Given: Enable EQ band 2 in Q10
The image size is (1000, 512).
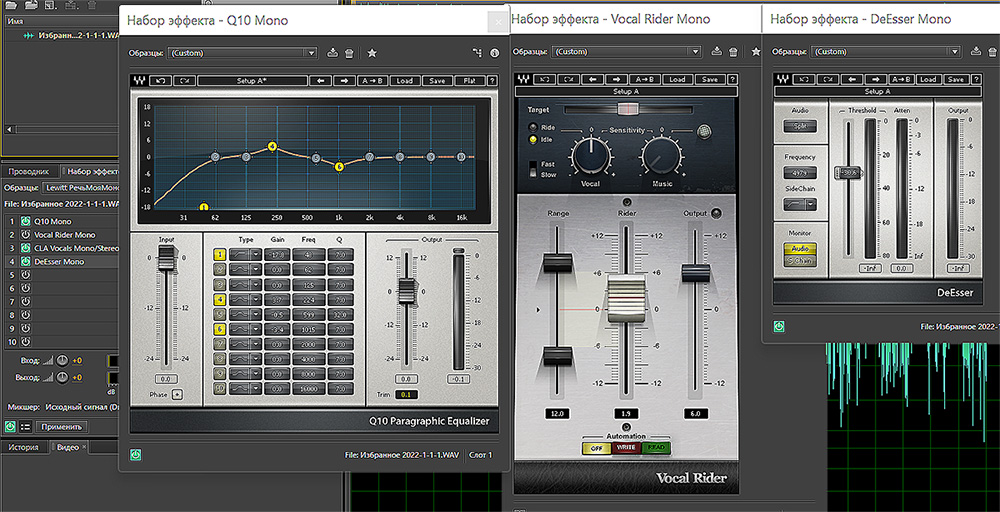Looking at the screenshot, I should [219, 270].
